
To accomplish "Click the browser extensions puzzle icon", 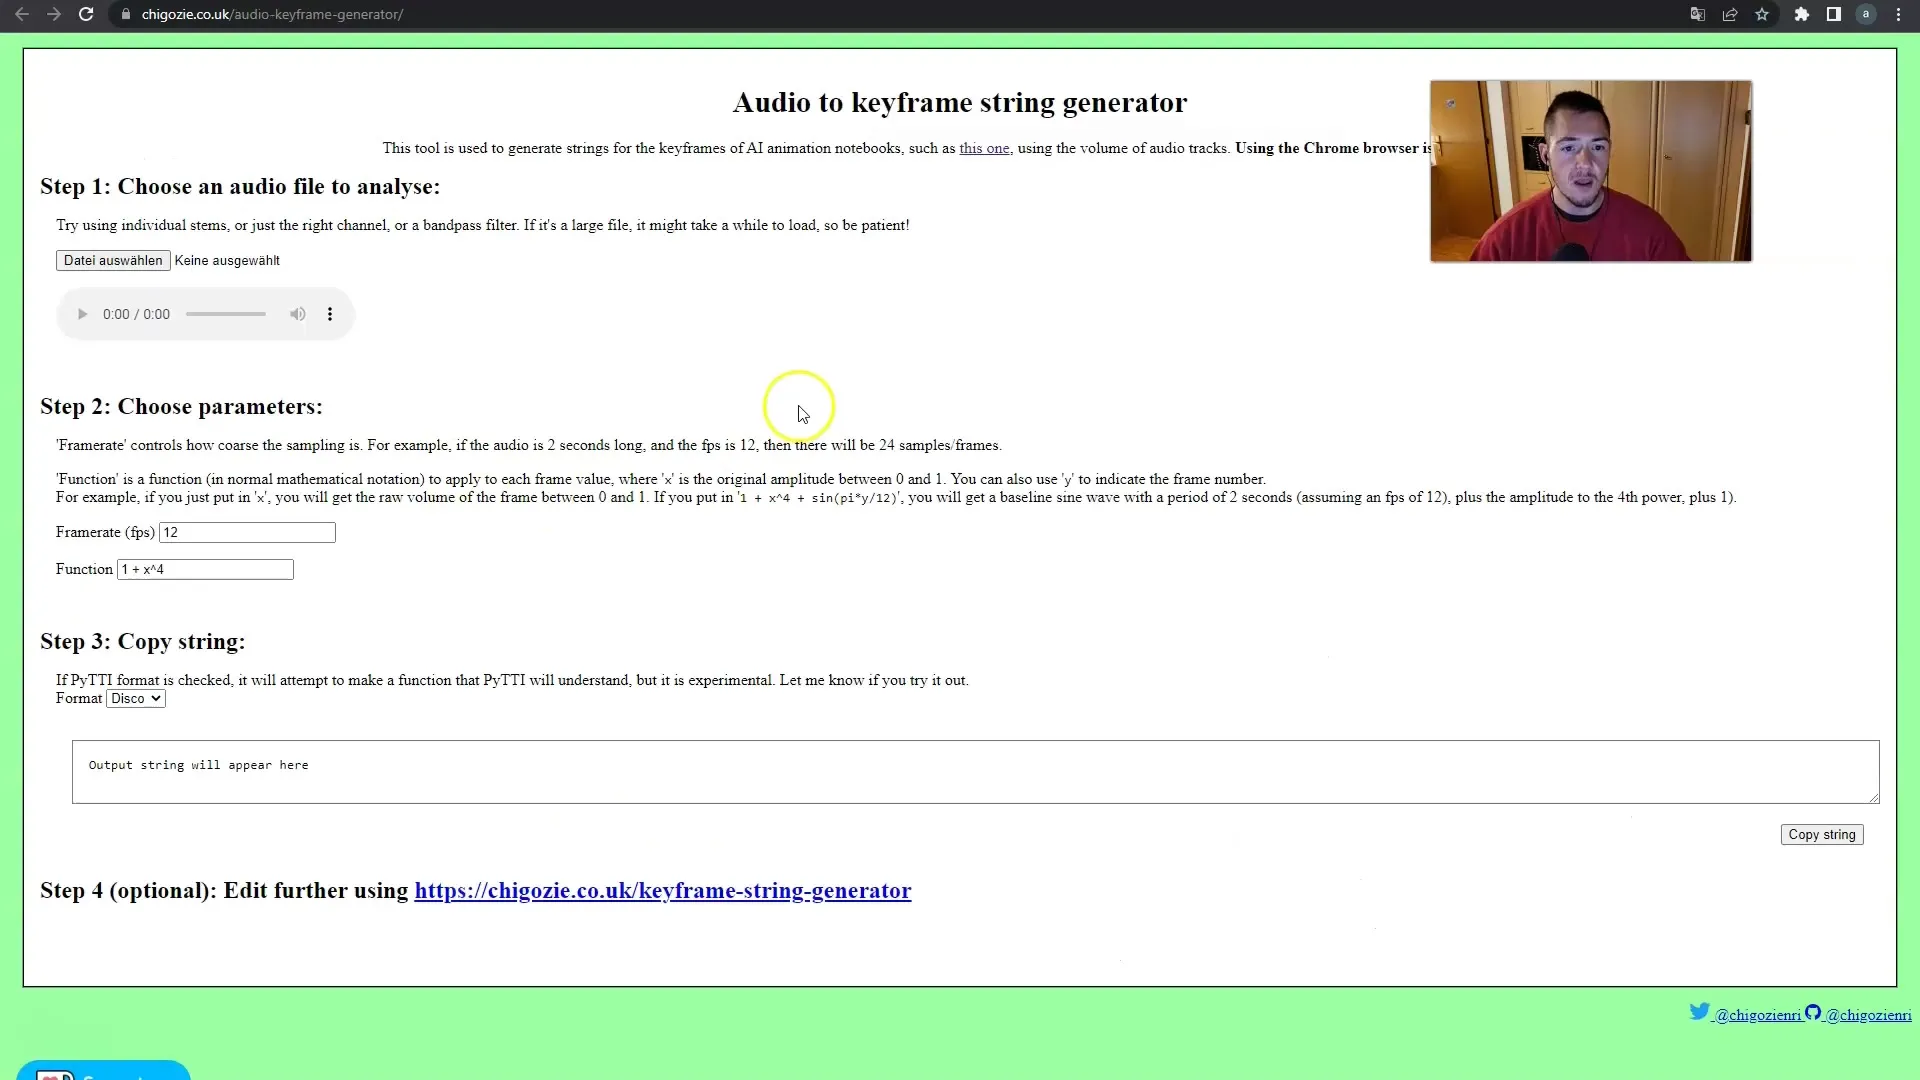I will point(1799,15).
